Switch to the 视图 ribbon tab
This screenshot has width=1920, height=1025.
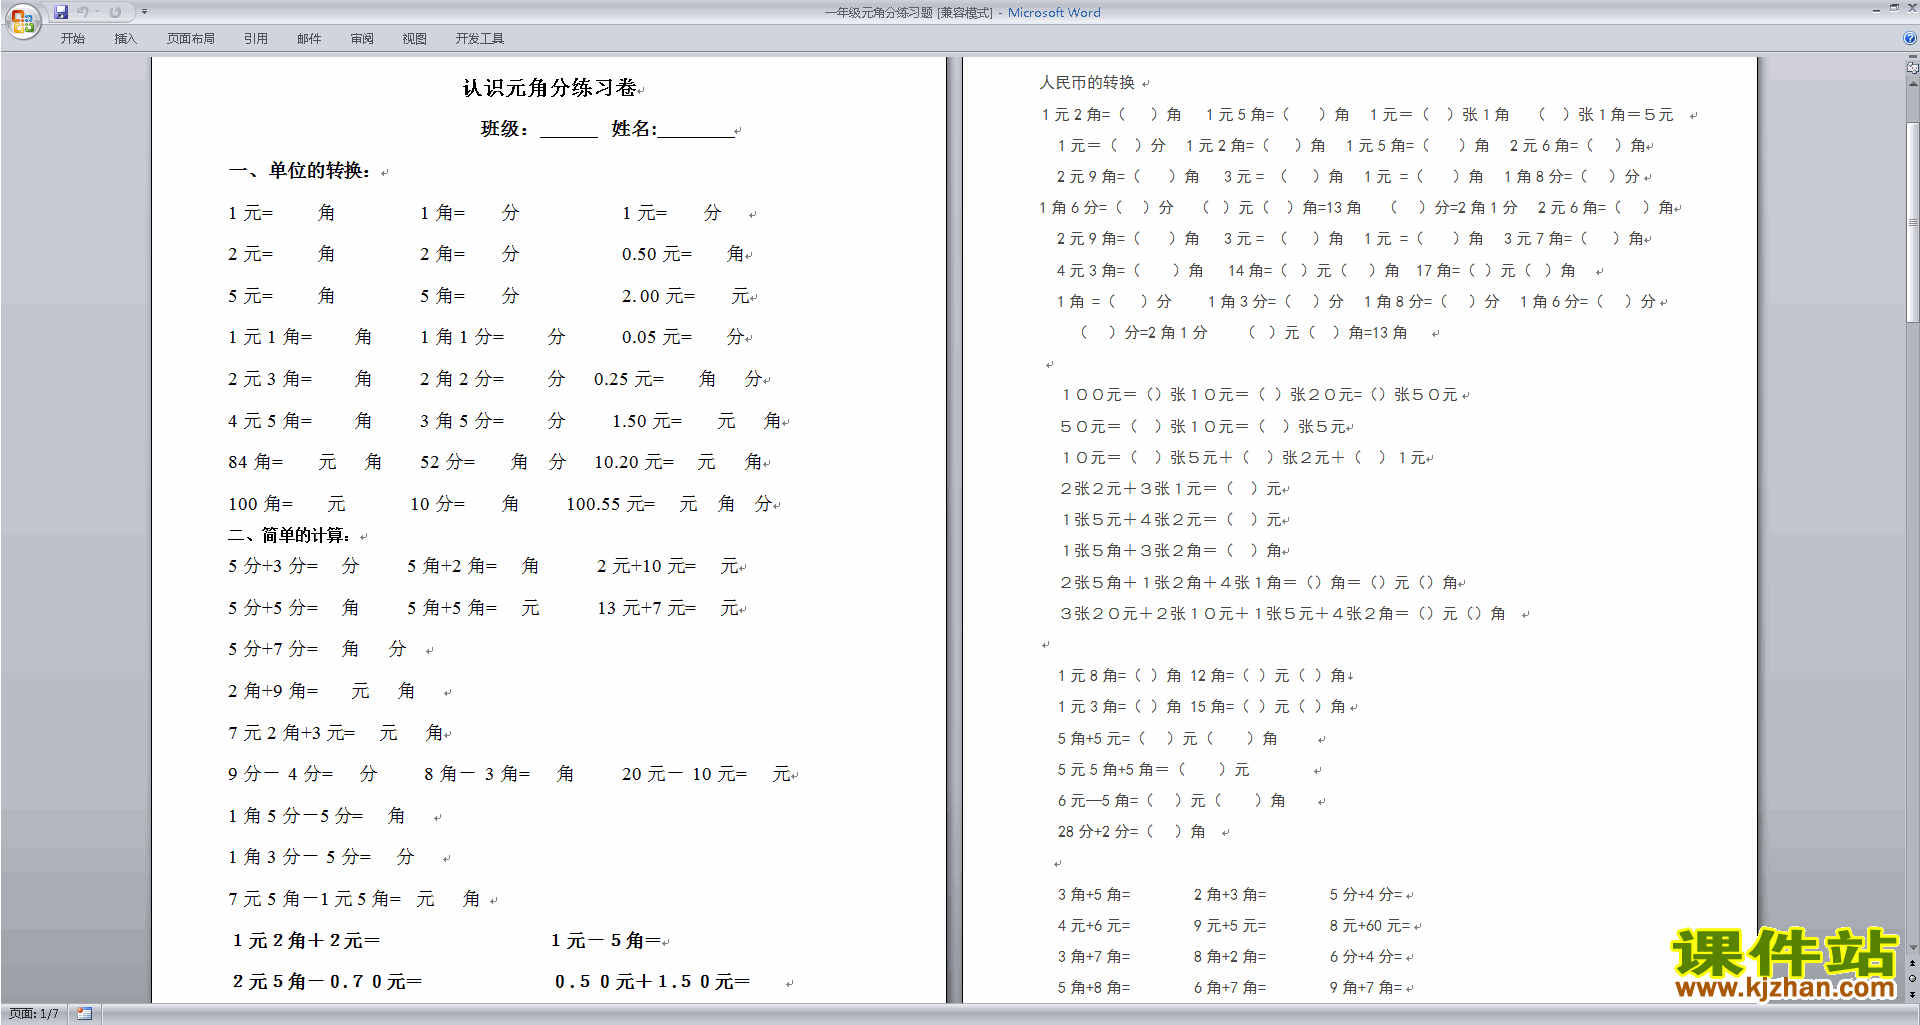point(415,39)
